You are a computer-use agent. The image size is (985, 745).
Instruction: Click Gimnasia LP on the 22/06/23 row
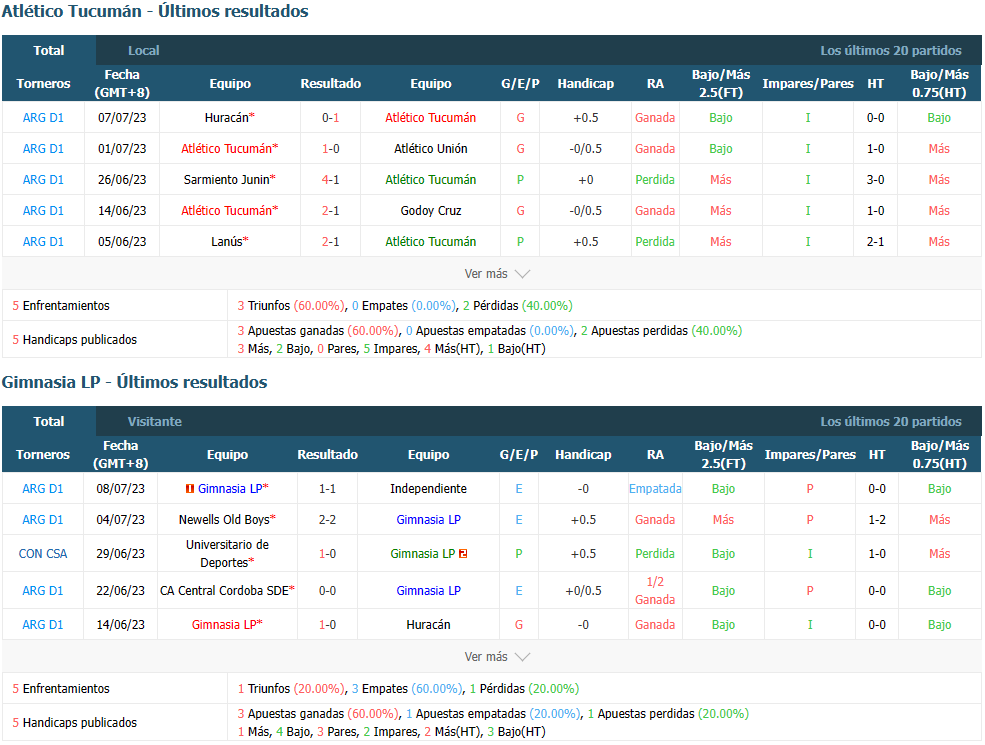click(428, 591)
